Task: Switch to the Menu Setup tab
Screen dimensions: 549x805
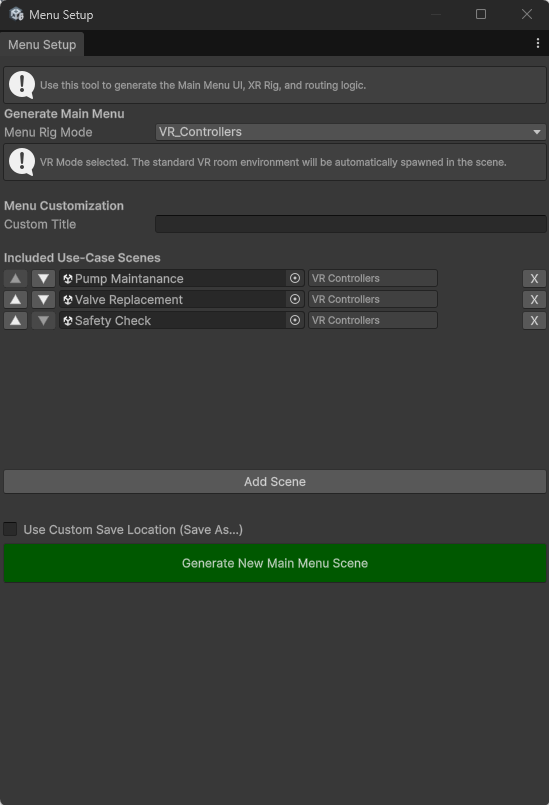Action: [x=42, y=45]
